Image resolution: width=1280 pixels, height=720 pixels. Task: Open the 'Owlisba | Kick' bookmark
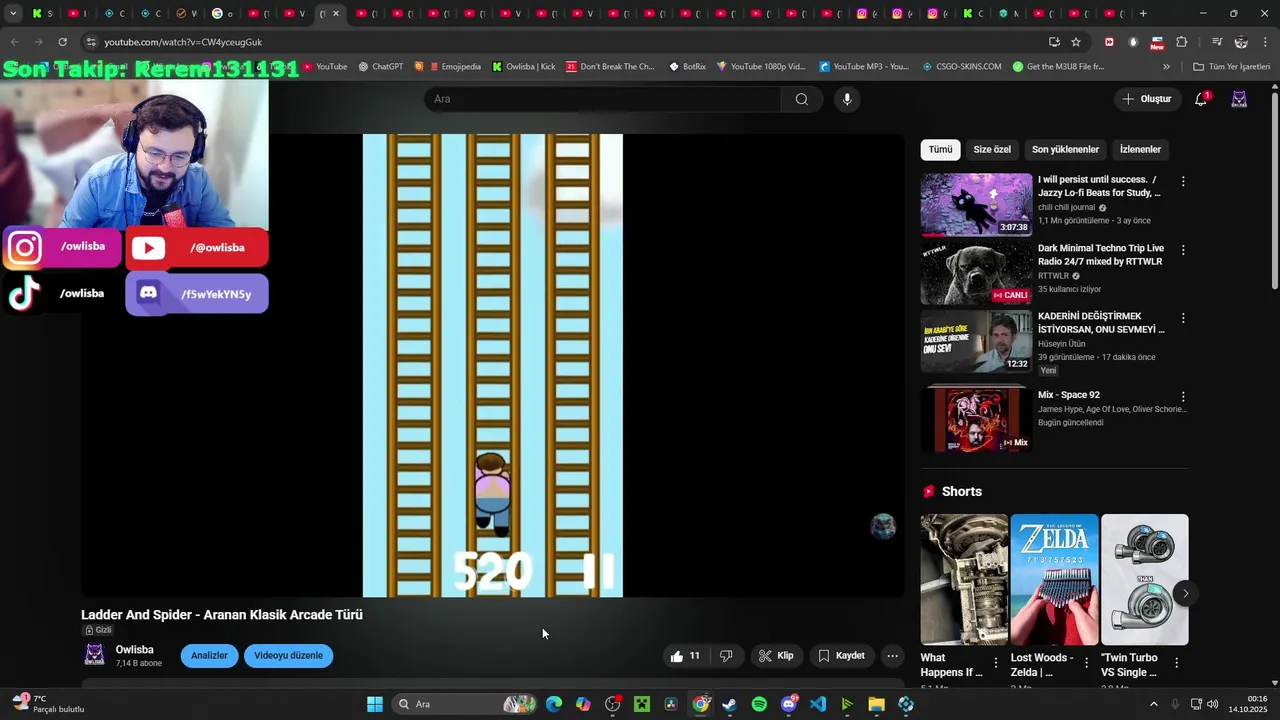point(524,67)
